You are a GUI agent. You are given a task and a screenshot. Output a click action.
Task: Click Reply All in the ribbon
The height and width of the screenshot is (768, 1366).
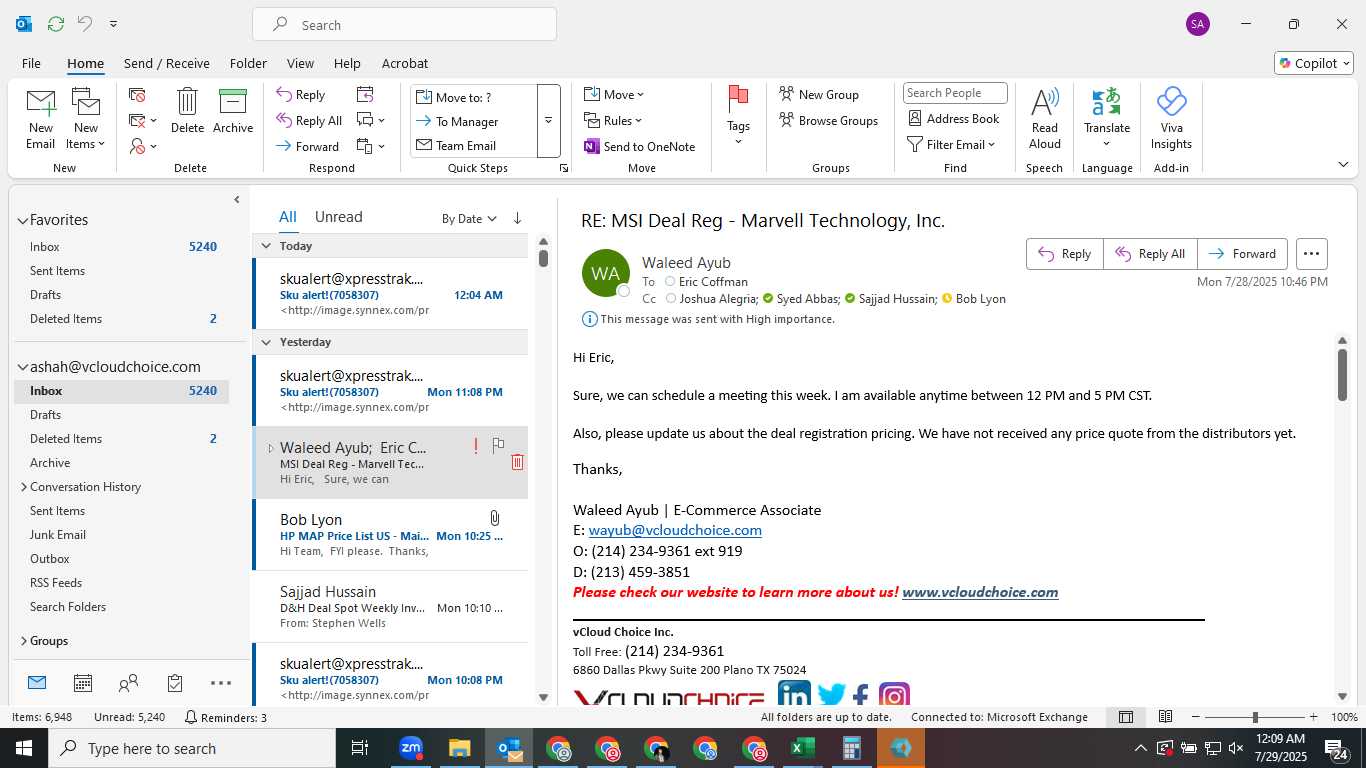tap(310, 121)
